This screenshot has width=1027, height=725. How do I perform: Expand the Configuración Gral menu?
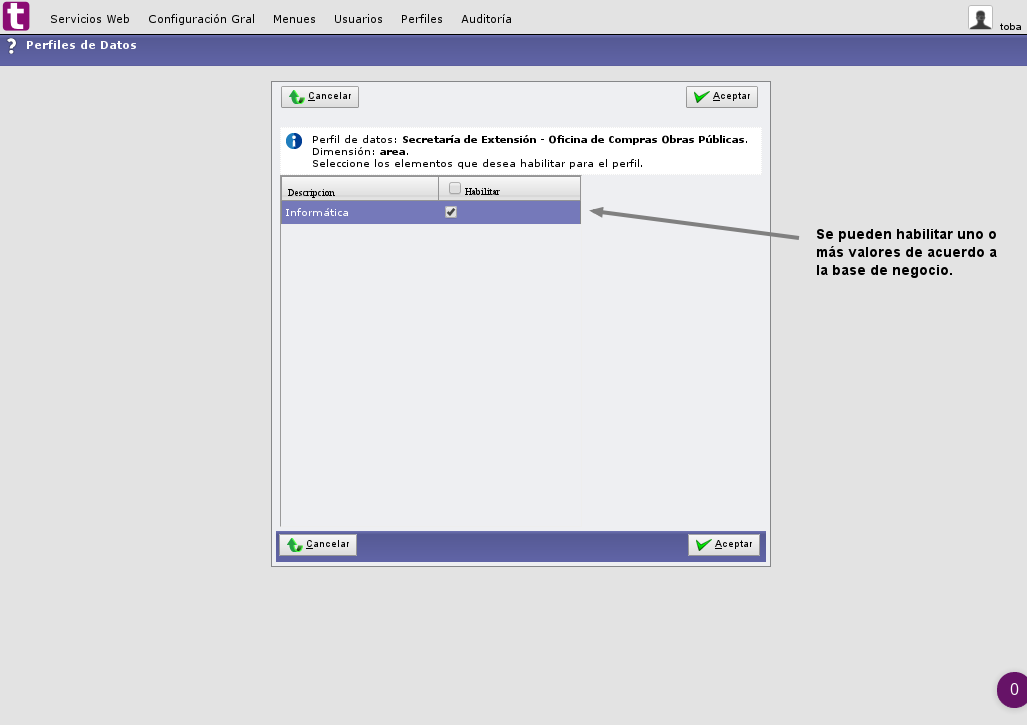click(x=201, y=19)
